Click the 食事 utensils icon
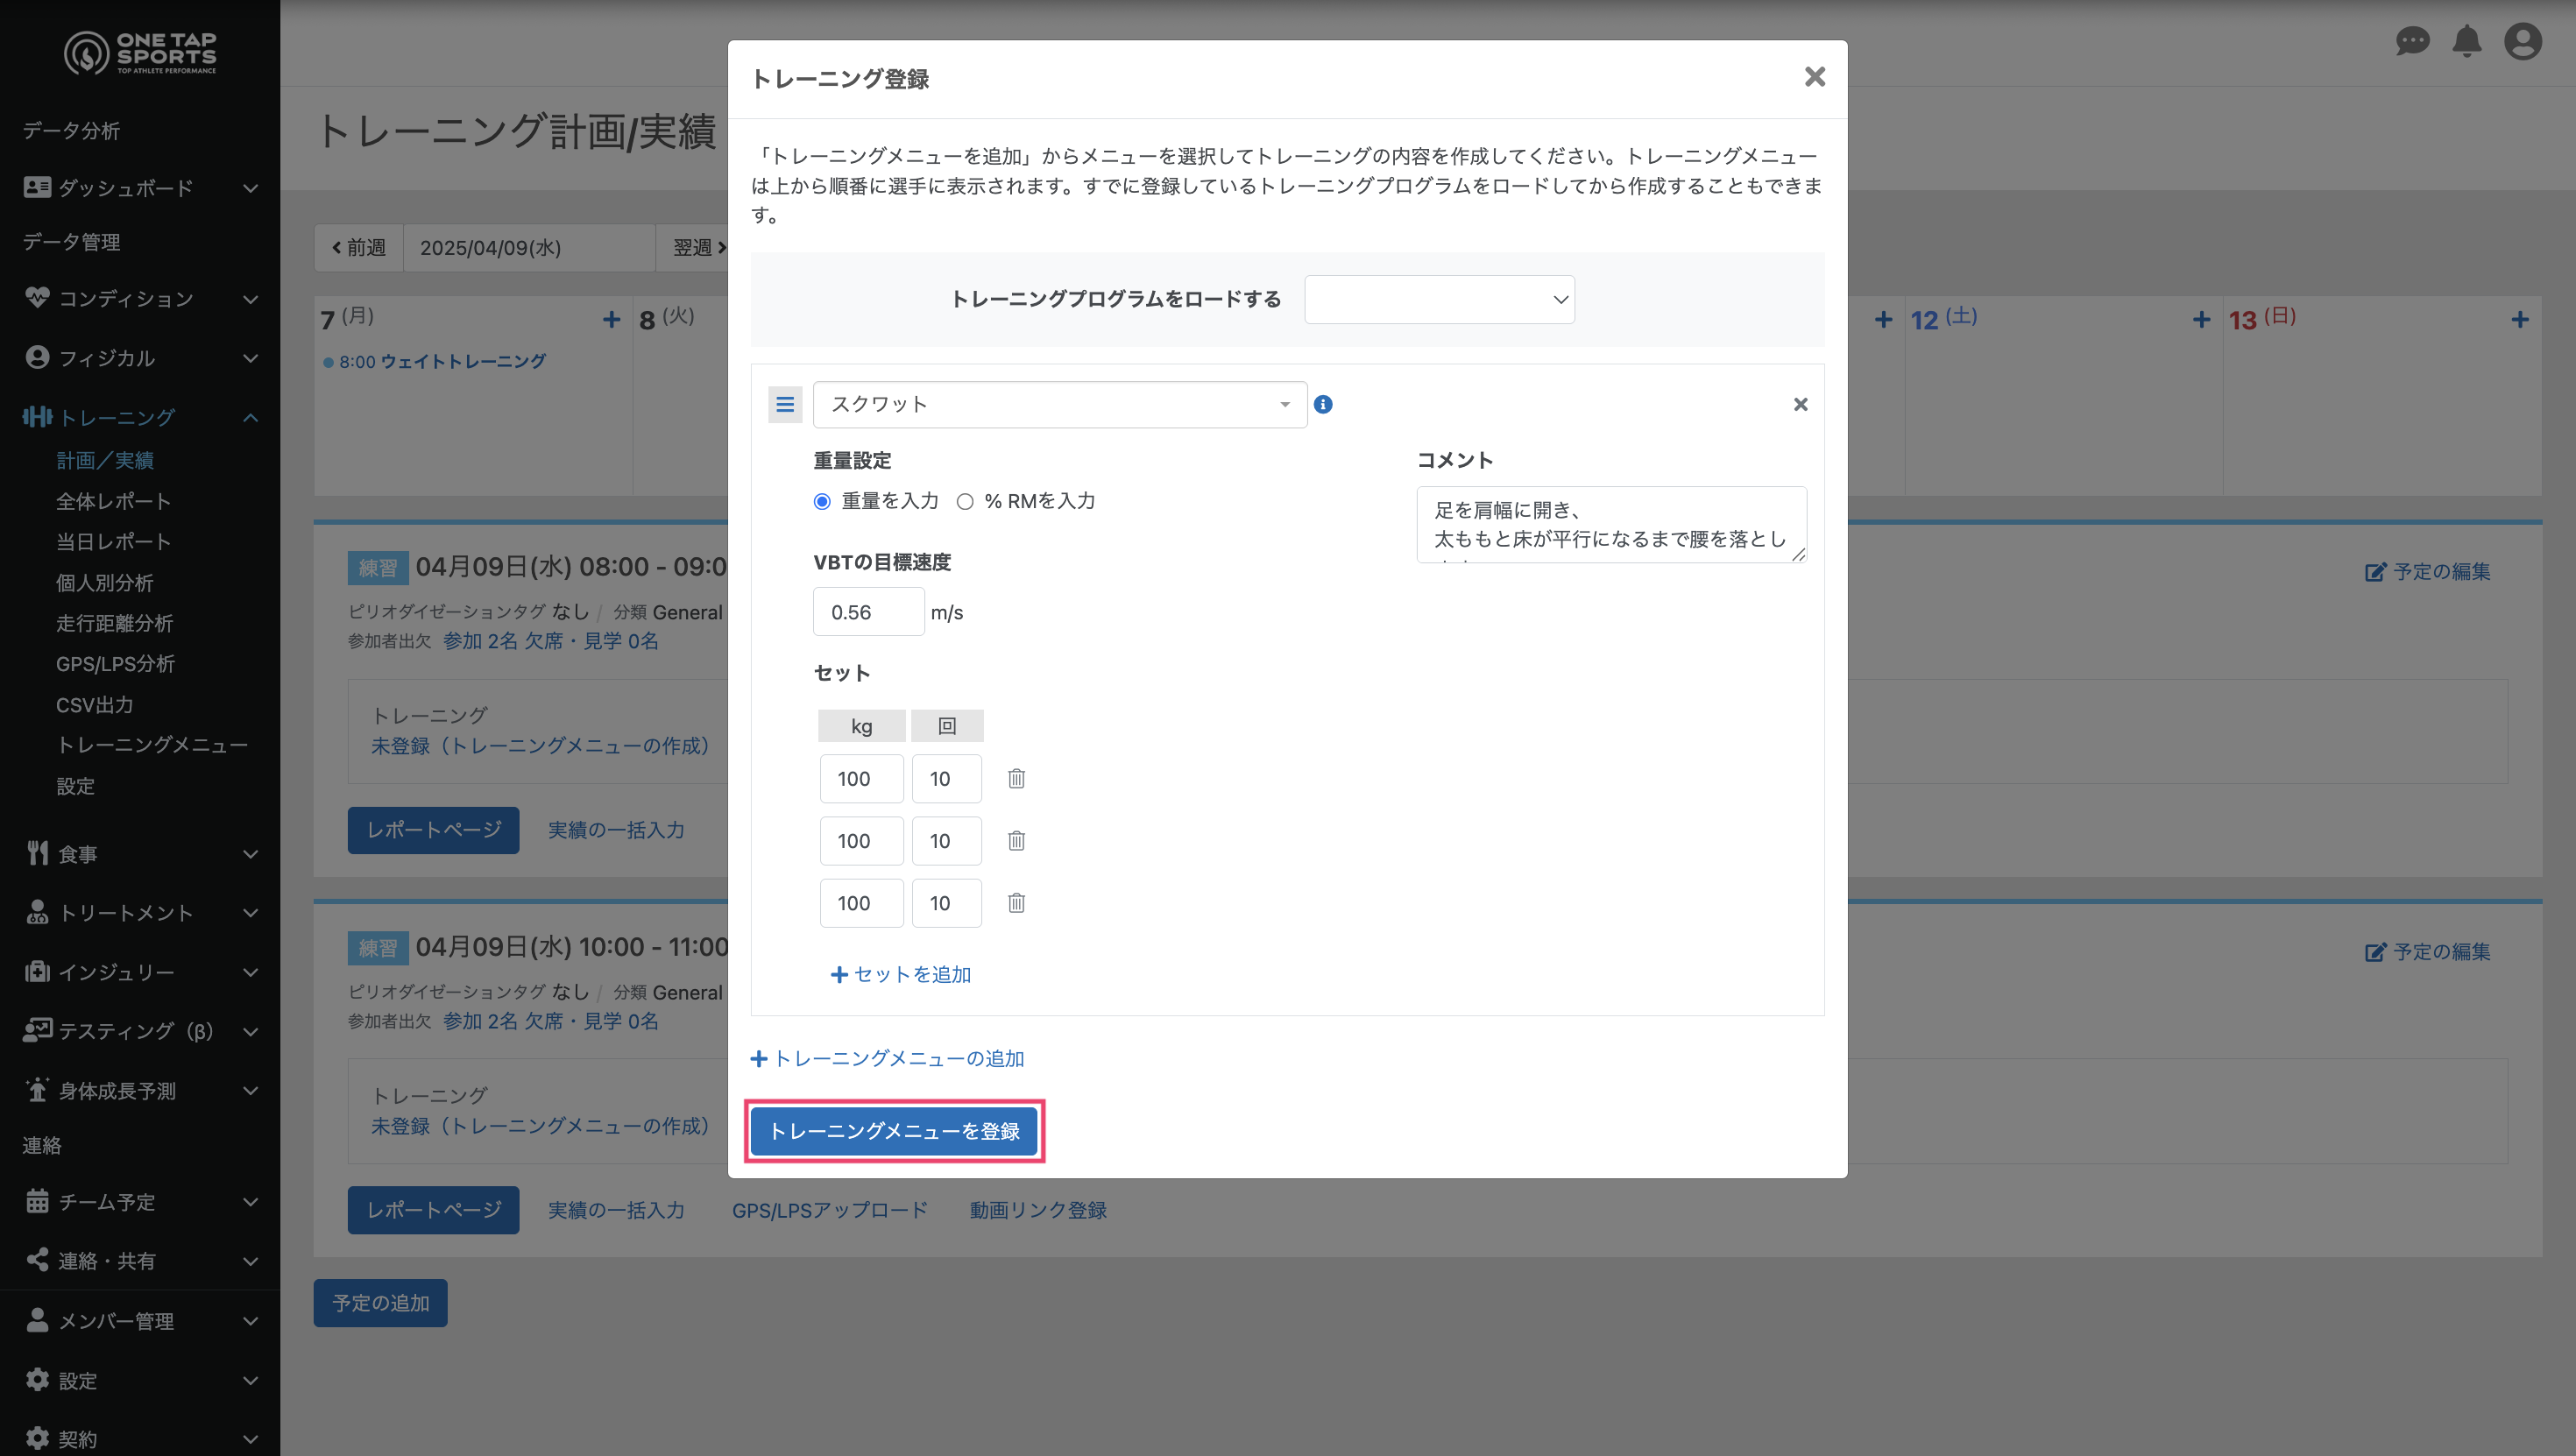This screenshot has width=2576, height=1456. pos(37,853)
